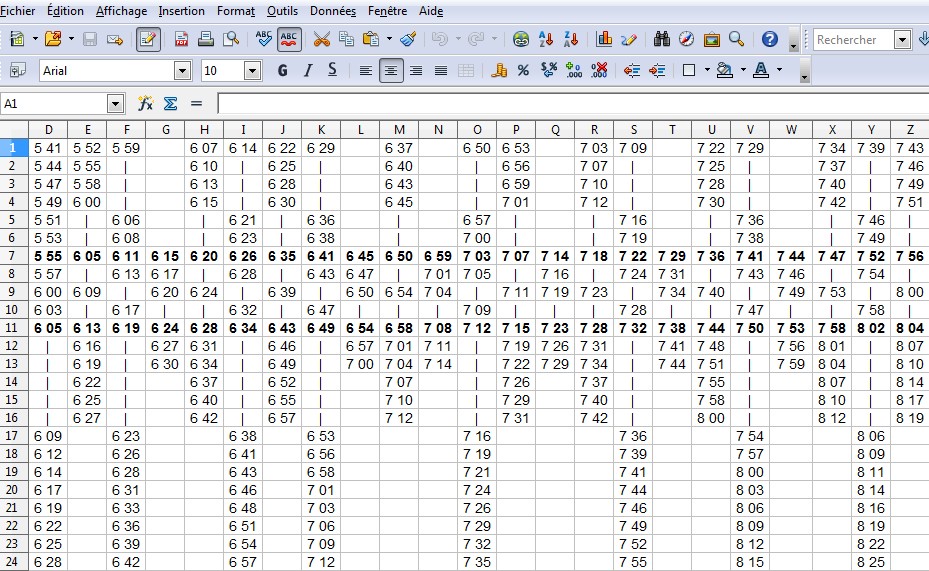This screenshot has height=571, width=929.
Task: Open the Édition menu
Action: pos(65,11)
